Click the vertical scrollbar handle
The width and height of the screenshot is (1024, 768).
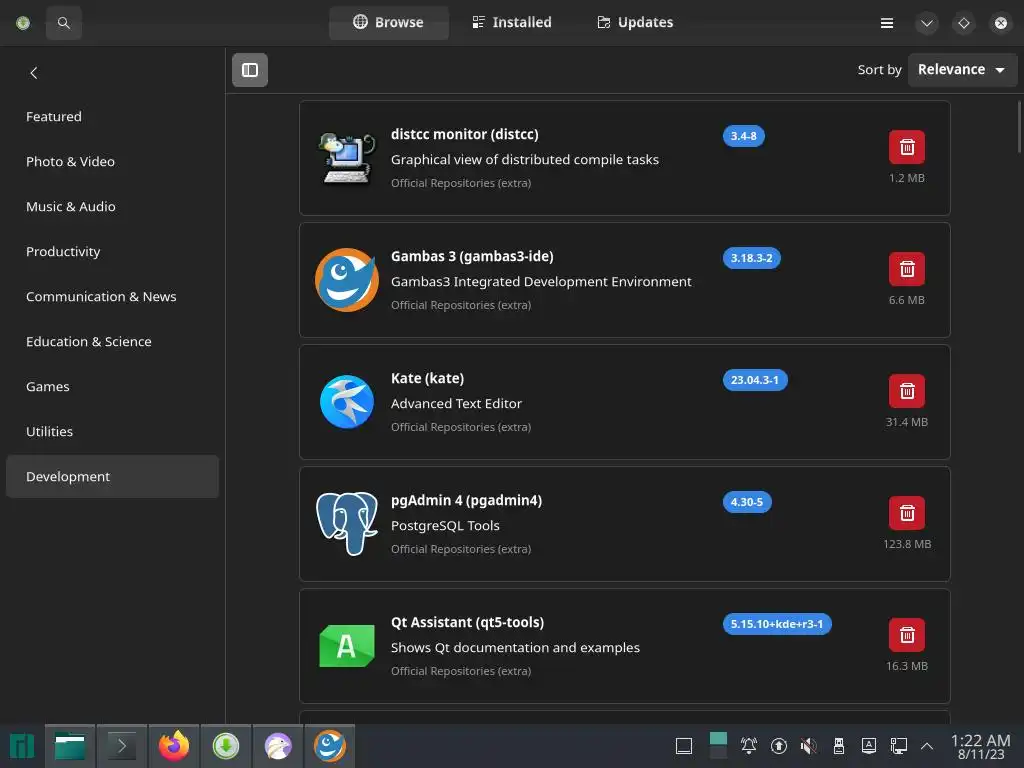pyautogui.click(x=1019, y=127)
